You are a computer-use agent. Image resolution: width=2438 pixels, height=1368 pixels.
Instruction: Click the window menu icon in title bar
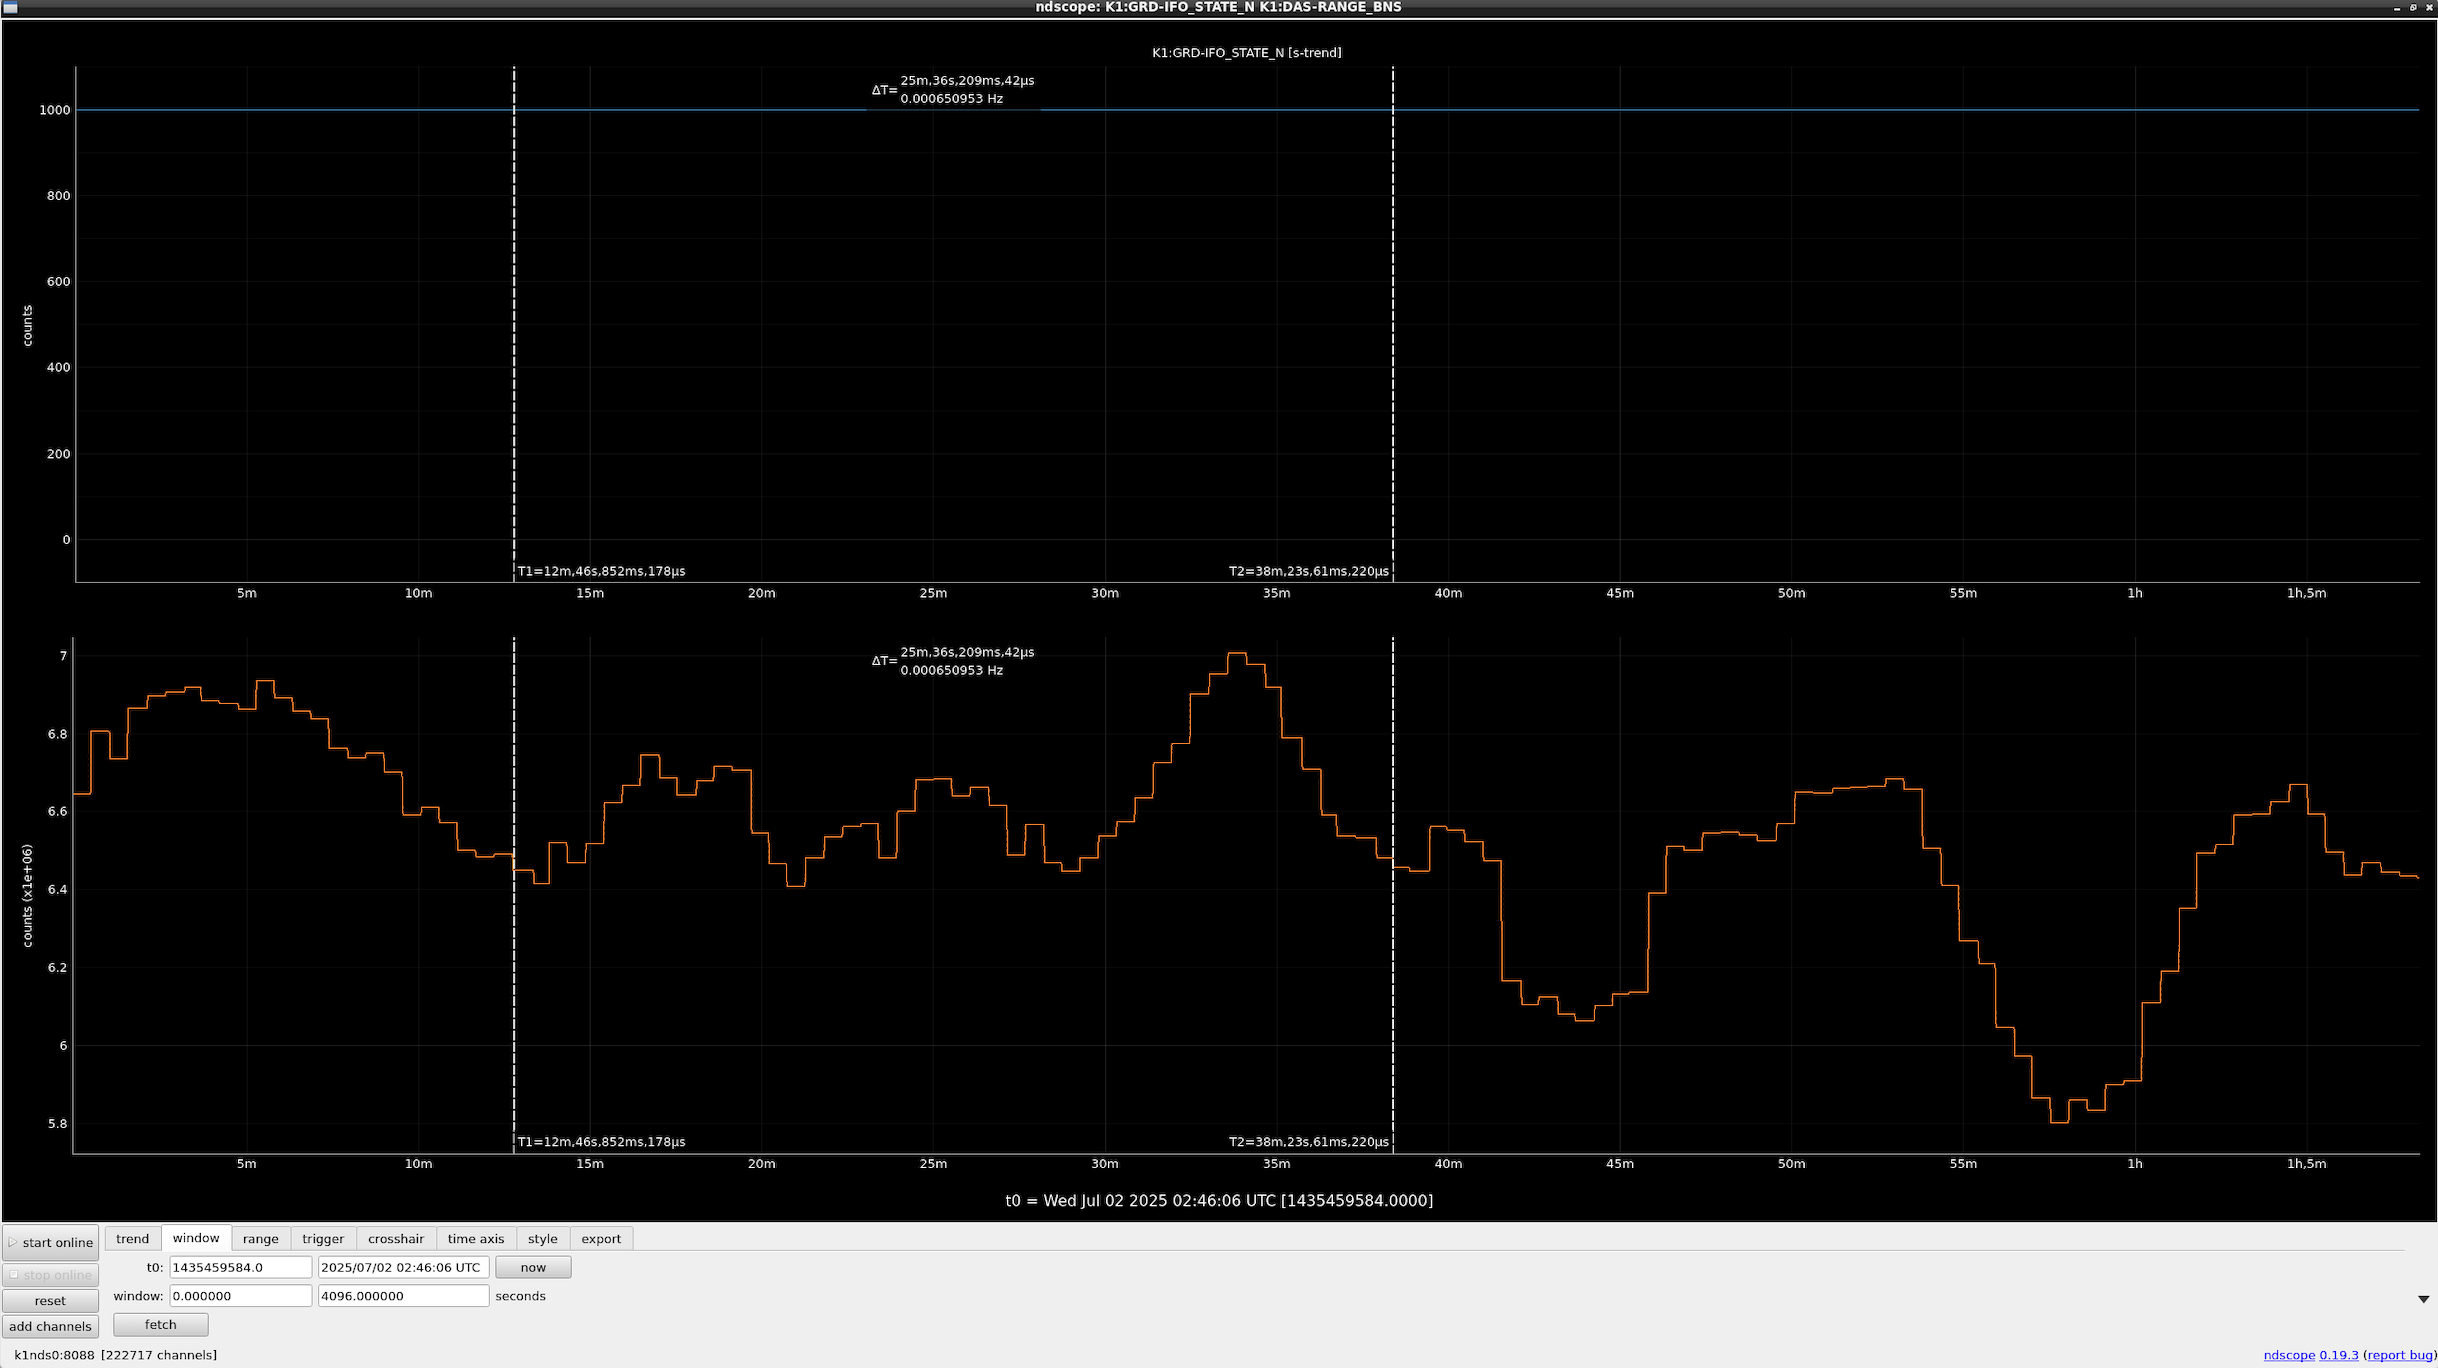tap(10, 7)
